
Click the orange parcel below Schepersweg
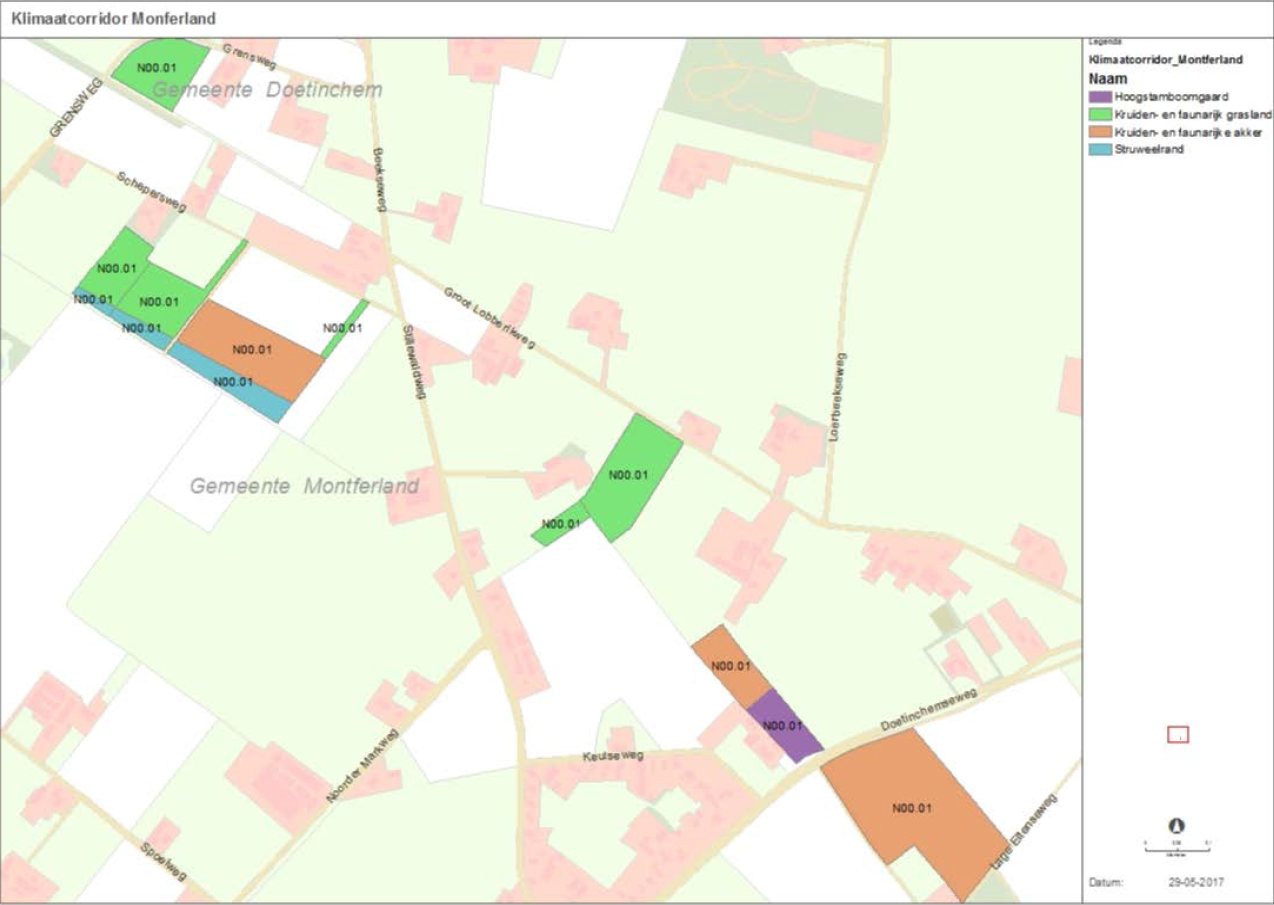click(252, 349)
